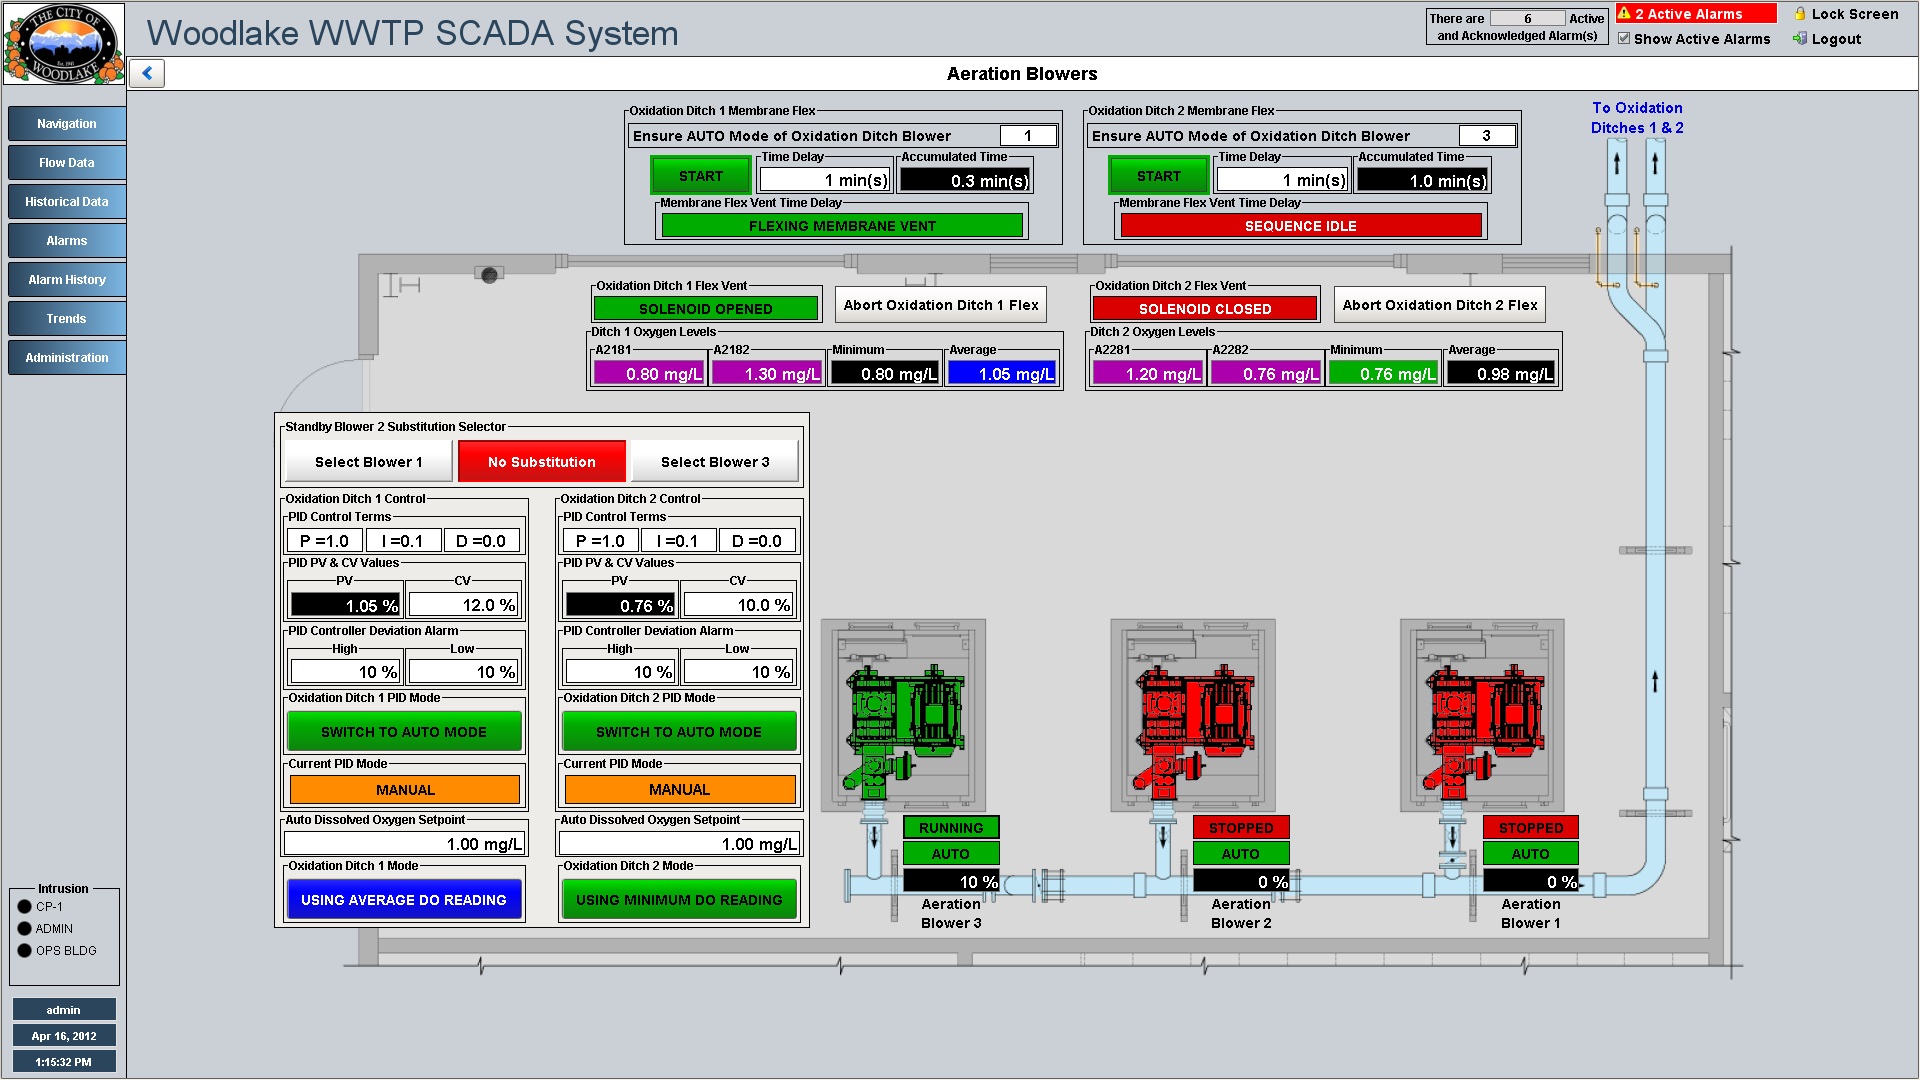The width and height of the screenshot is (1920, 1080).
Task: Open the Alarm History page
Action: tap(67, 280)
